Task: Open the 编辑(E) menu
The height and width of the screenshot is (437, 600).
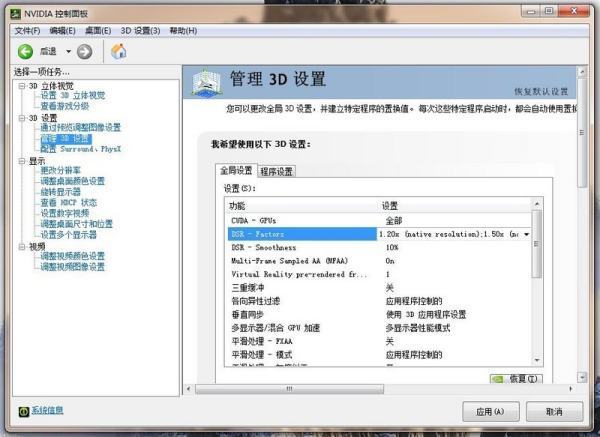Action: (x=62, y=31)
